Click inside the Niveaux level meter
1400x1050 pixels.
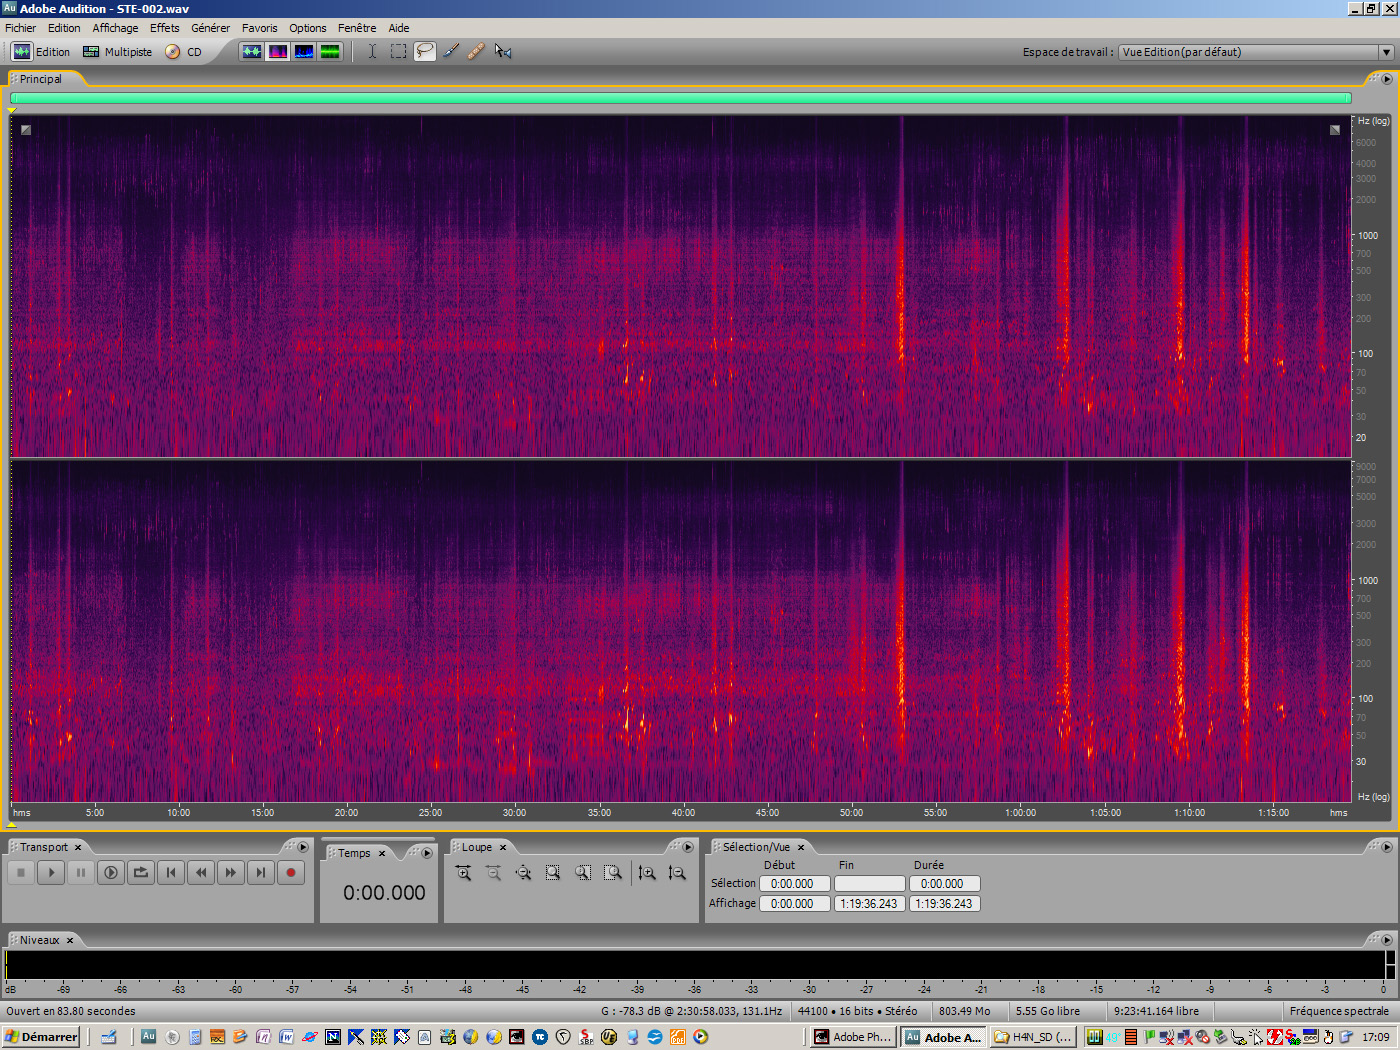point(600,963)
